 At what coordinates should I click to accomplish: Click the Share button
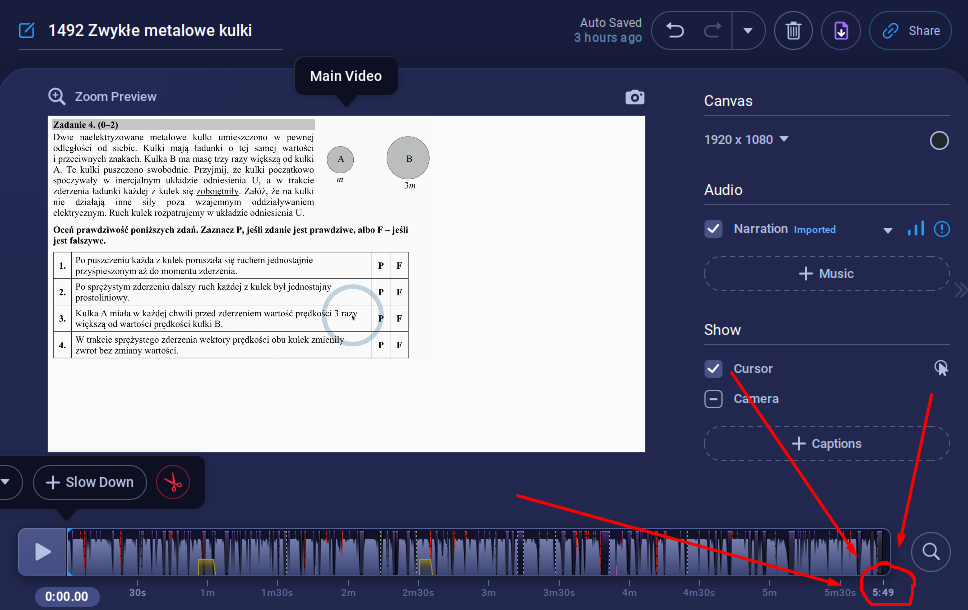point(910,30)
